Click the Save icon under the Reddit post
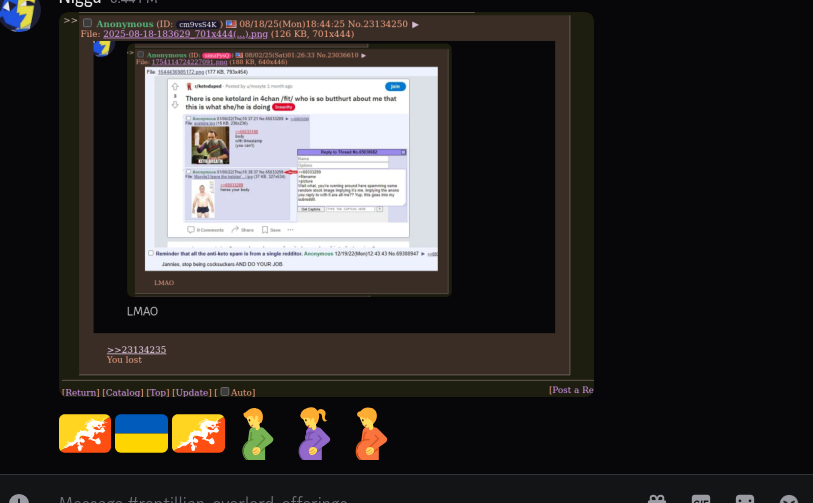813x503 pixels. [265, 230]
